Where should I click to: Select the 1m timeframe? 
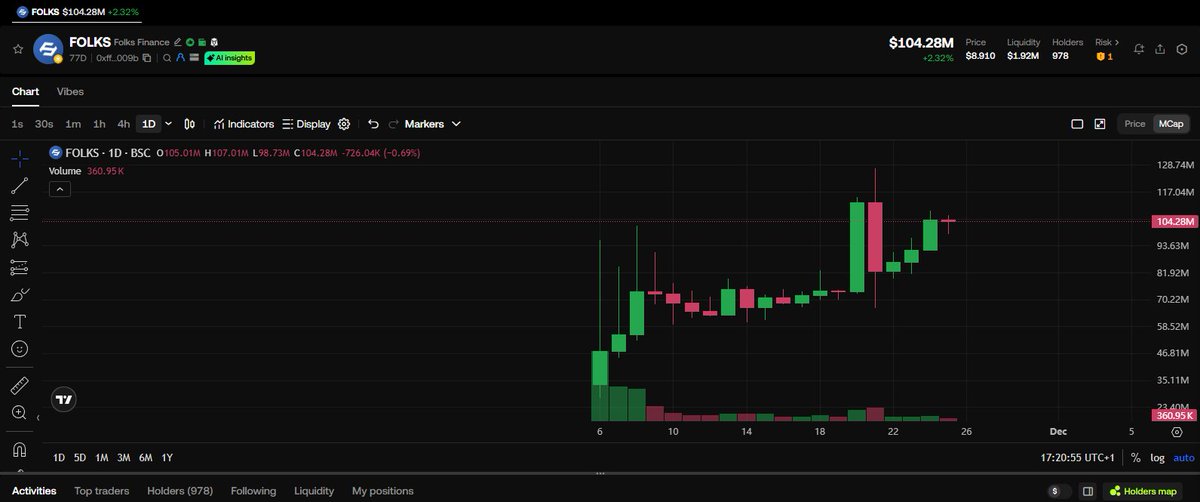pyautogui.click(x=73, y=124)
